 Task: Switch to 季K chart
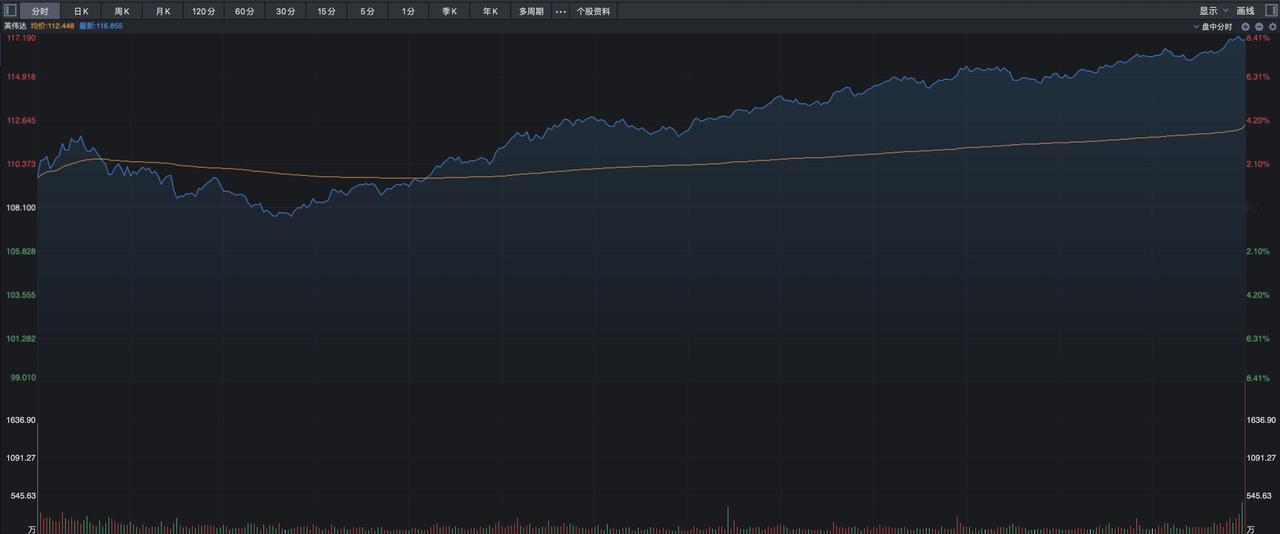pos(449,12)
